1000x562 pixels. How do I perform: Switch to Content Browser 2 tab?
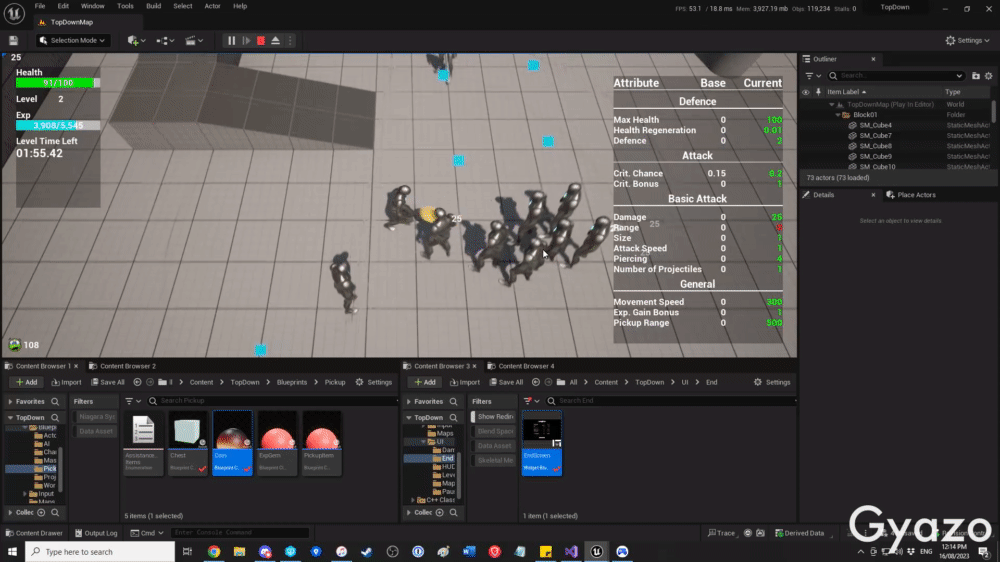coord(127,366)
